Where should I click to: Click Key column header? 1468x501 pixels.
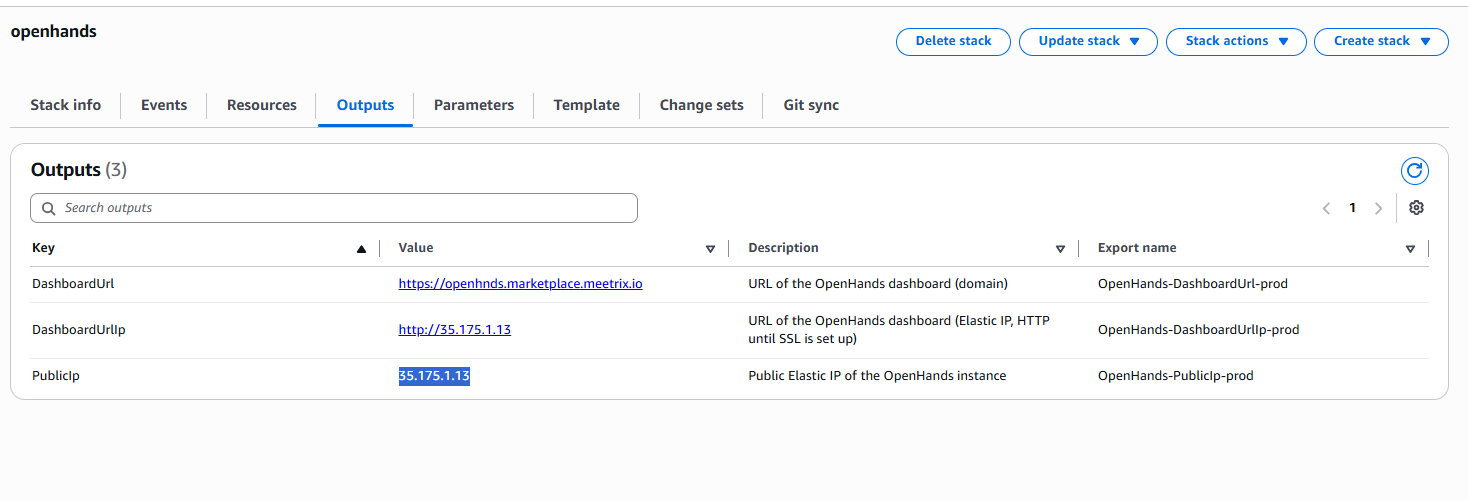43,248
